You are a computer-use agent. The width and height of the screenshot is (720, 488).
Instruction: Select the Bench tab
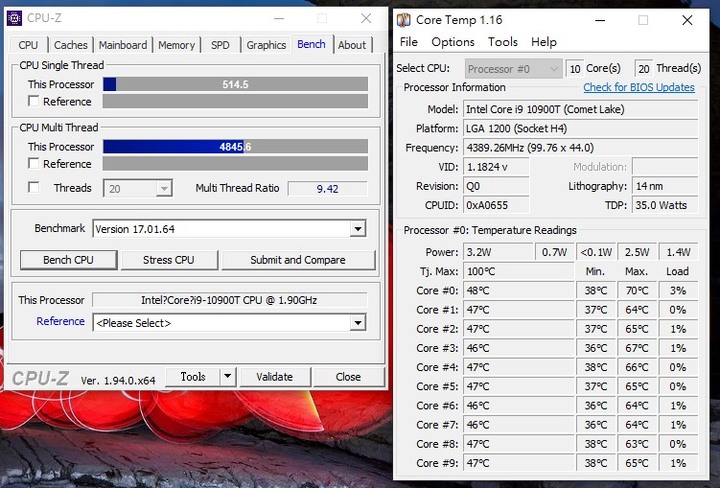tap(311, 44)
